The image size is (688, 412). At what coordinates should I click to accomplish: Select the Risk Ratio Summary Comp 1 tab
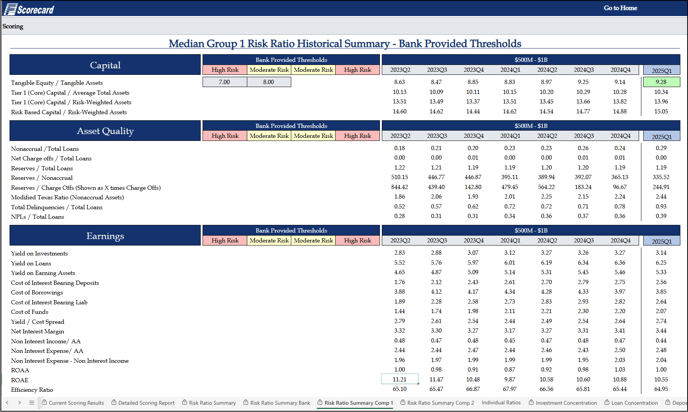pyautogui.click(x=355, y=403)
